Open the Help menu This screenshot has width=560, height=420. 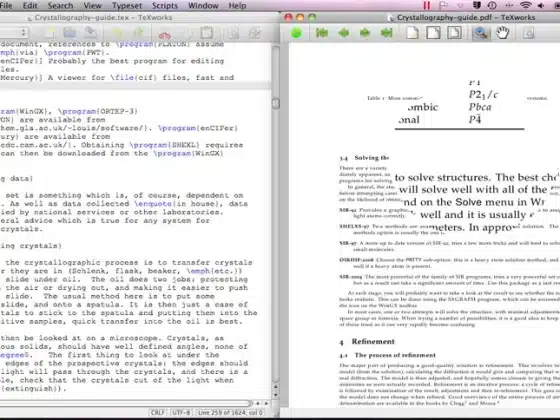[x=237, y=6]
